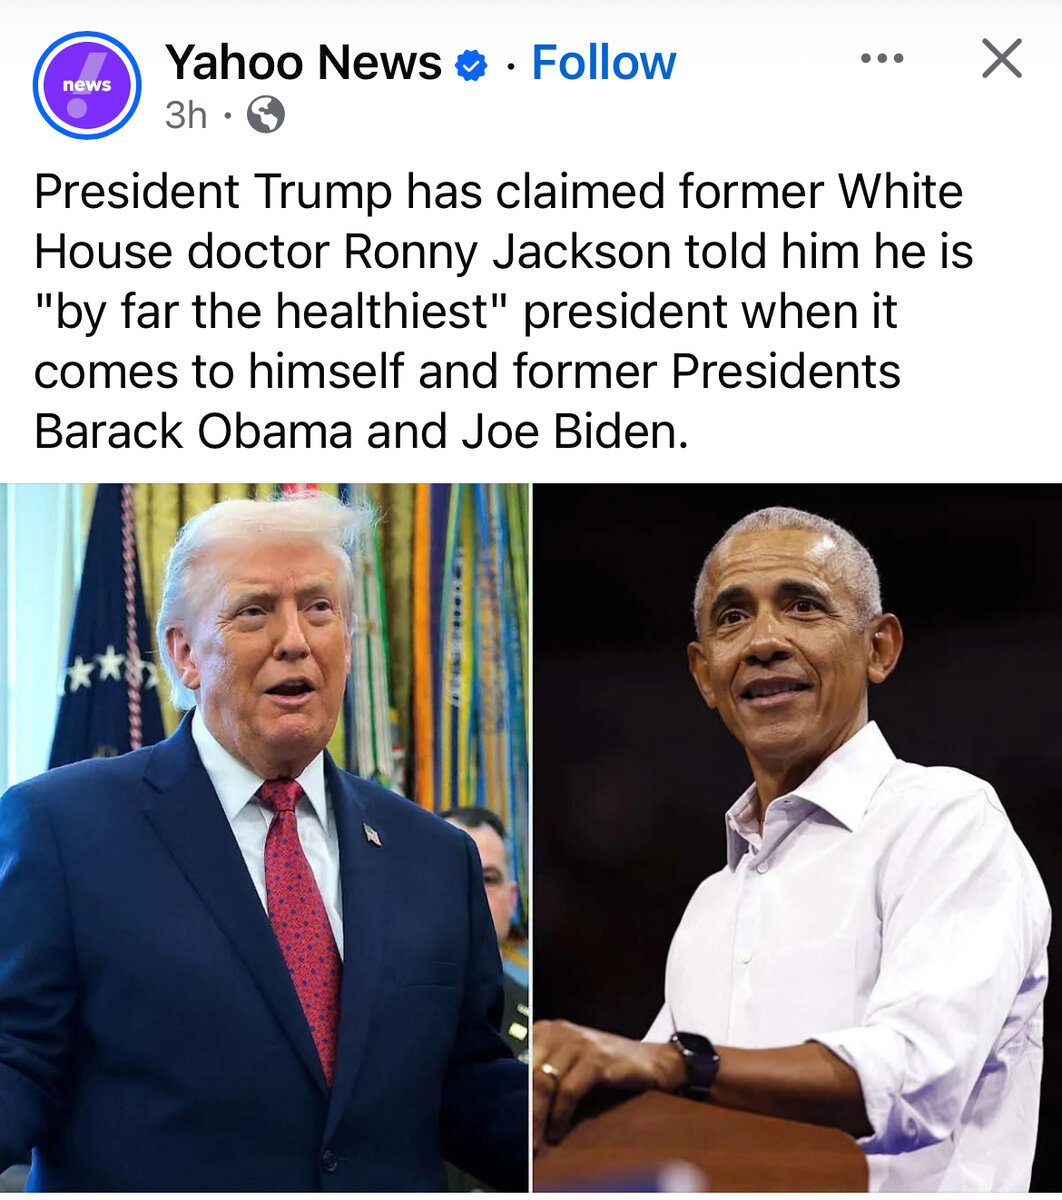Screen dimensions: 1062x1200
Task: Open the Yahoo News page name
Action: 303,63
